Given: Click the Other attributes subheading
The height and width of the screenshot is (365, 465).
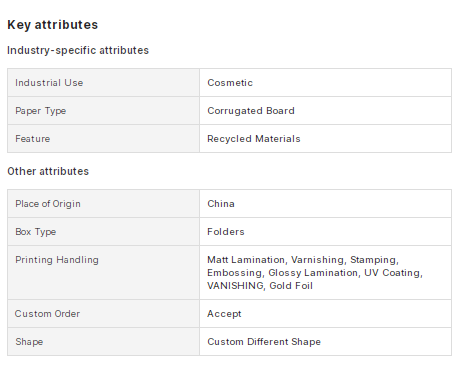Looking at the screenshot, I should click(x=48, y=171).
